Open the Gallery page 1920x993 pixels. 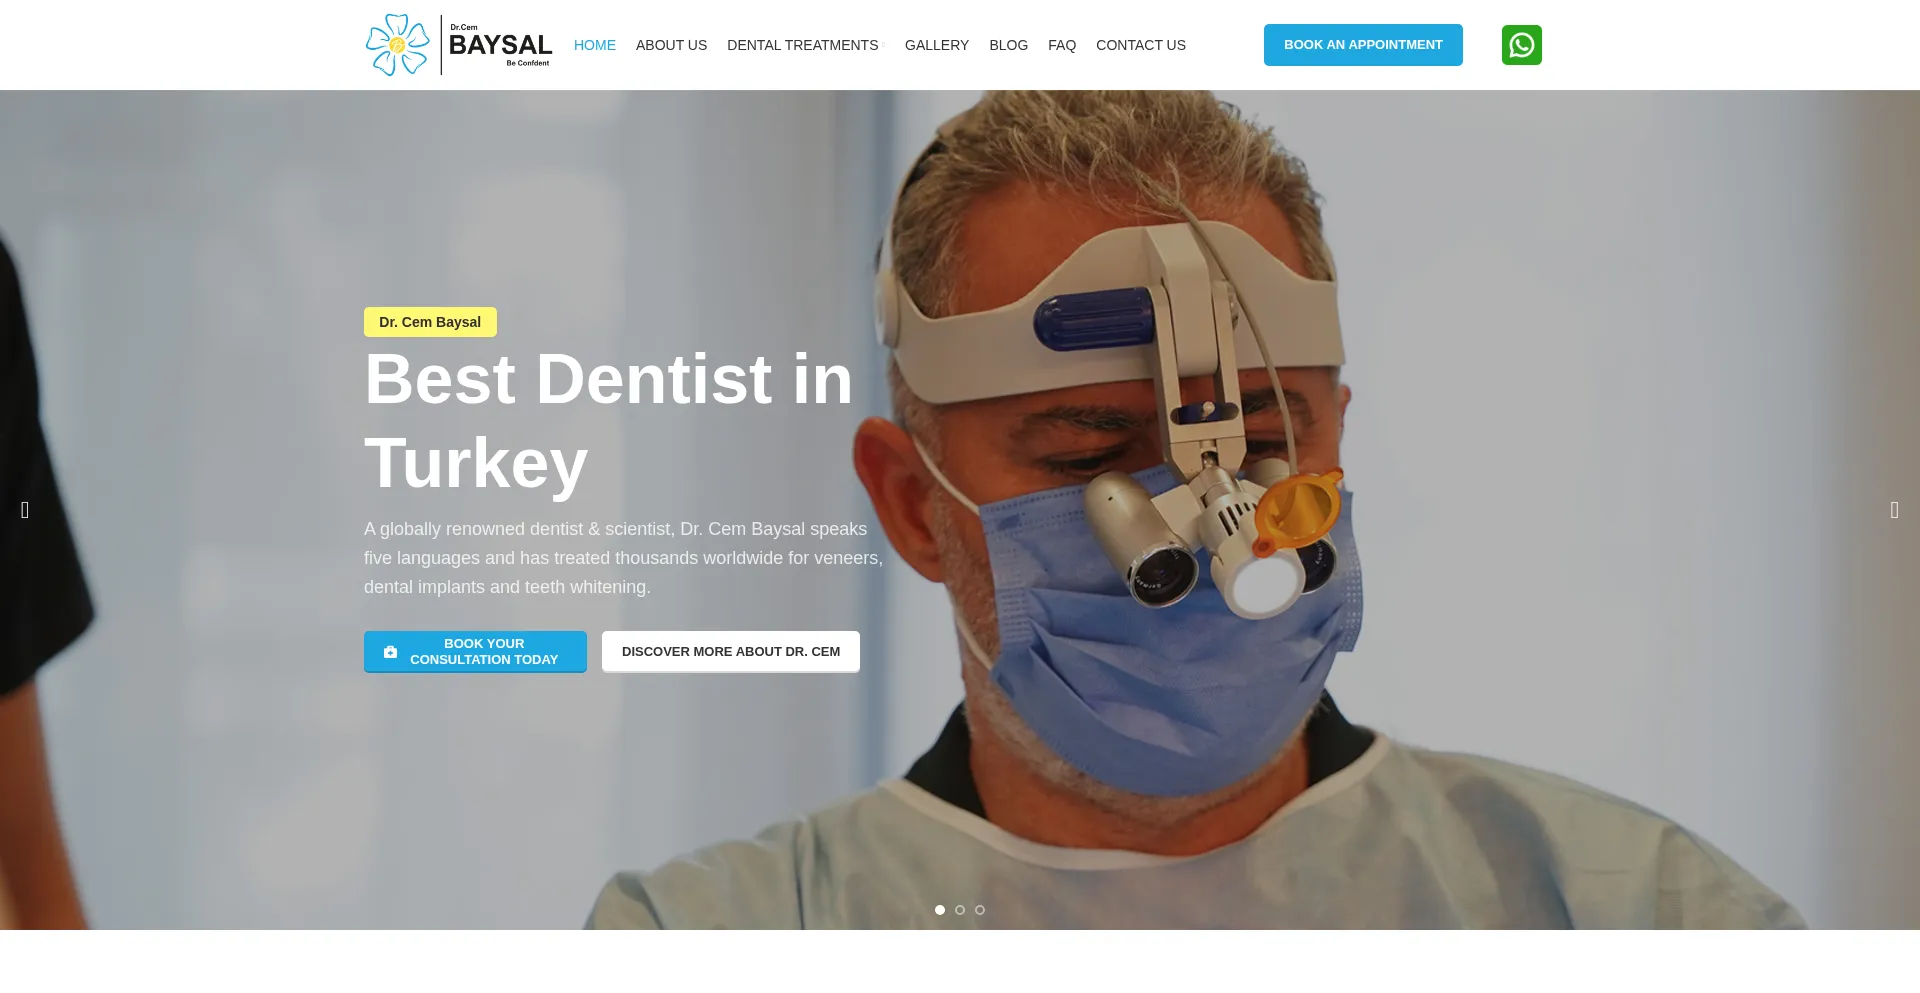coord(937,45)
